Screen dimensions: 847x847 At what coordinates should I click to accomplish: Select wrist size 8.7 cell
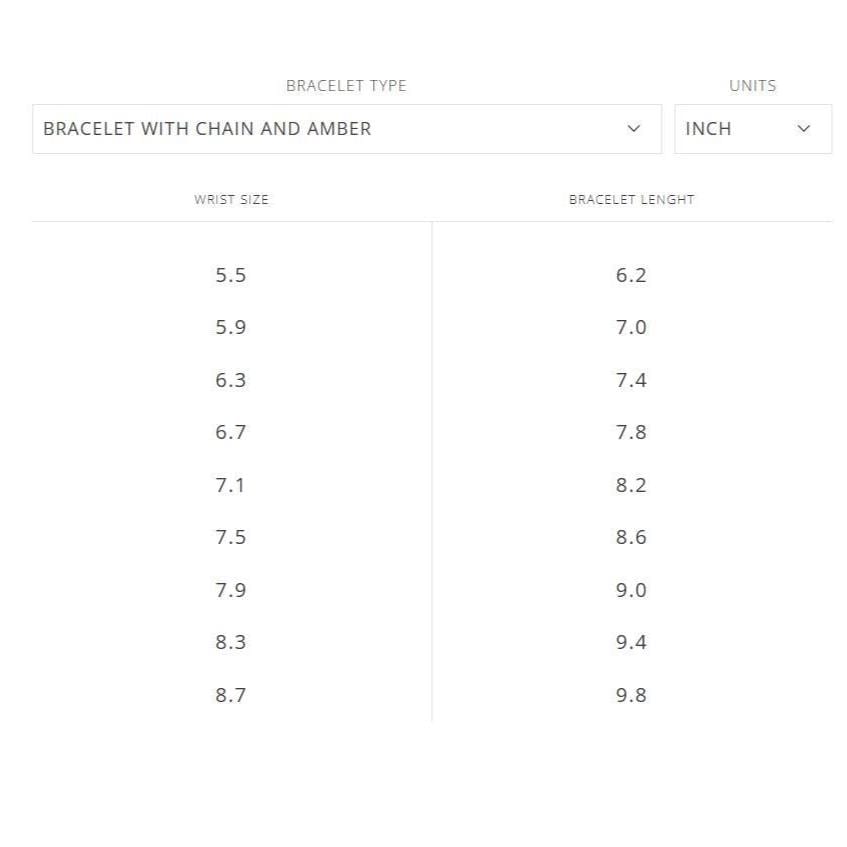click(231, 695)
